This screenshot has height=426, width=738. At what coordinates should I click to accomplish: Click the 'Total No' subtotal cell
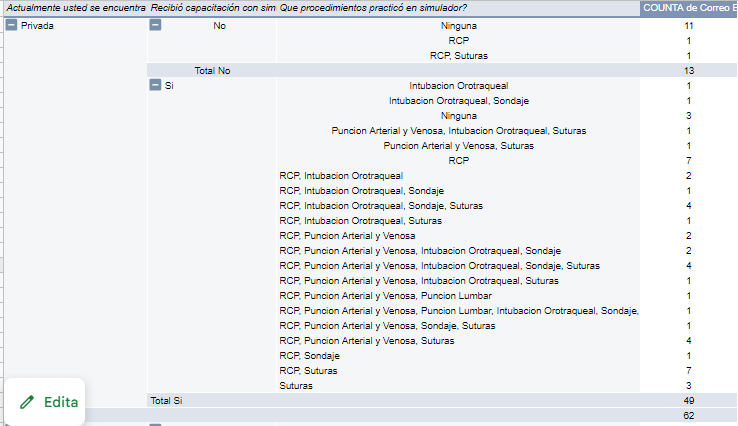[x=212, y=71]
